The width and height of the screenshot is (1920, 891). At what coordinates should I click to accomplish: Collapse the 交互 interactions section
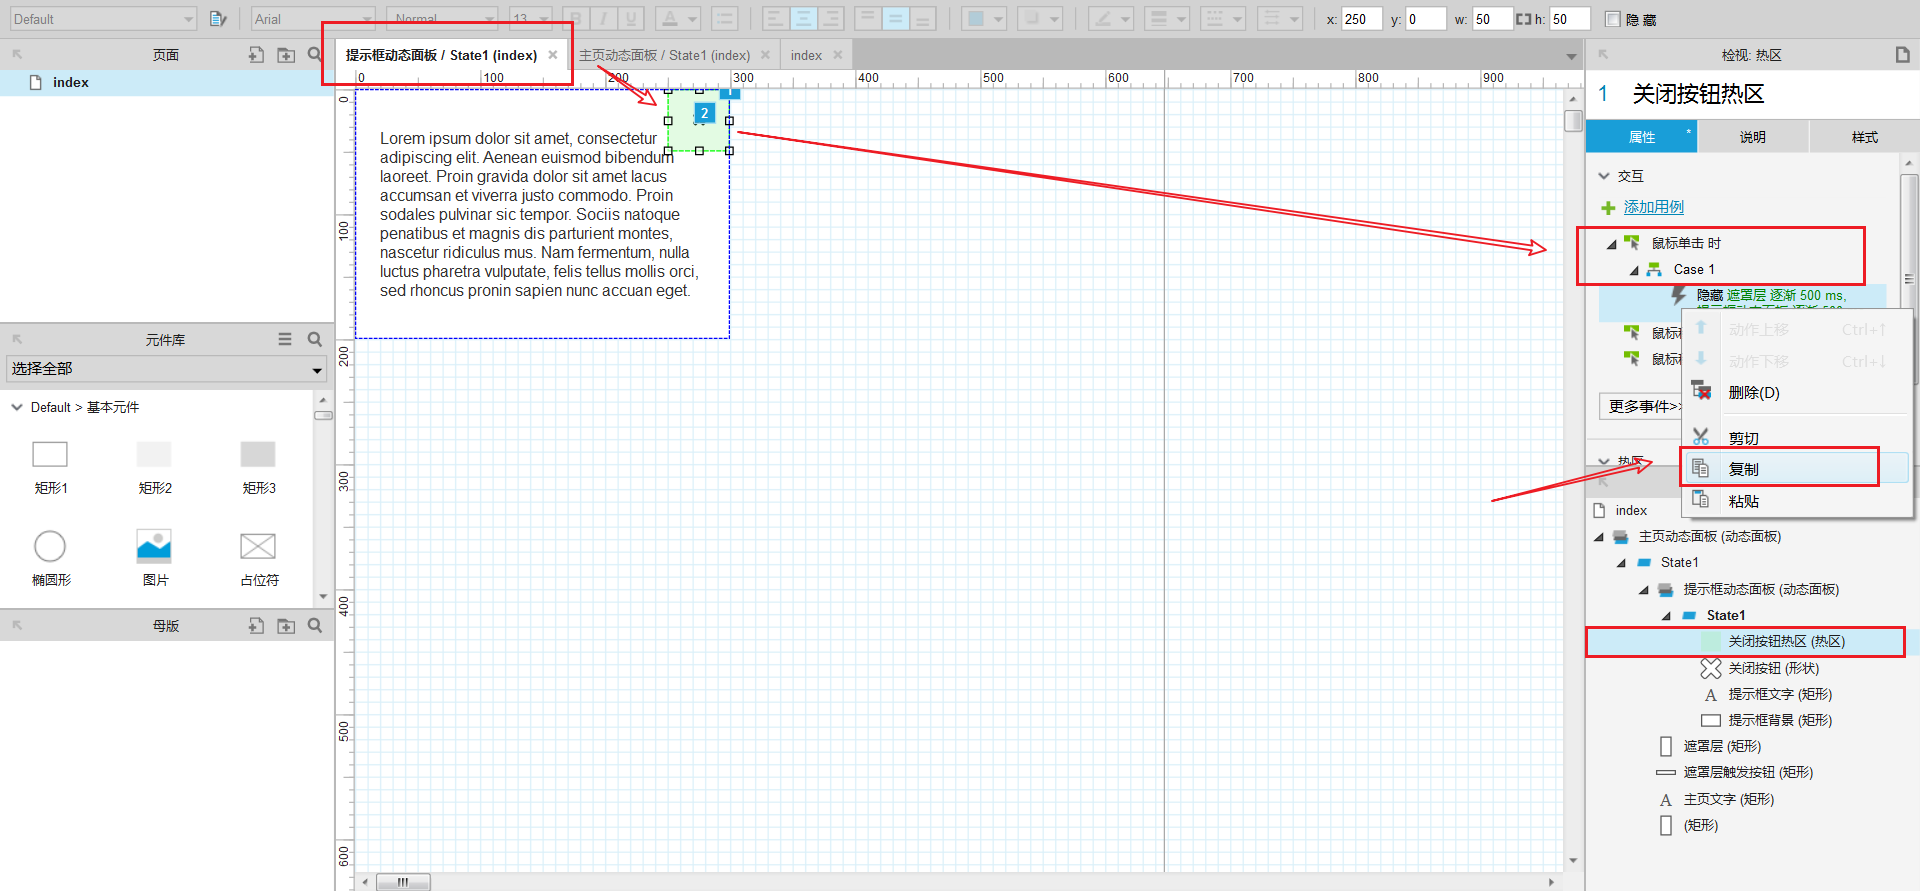1604,176
